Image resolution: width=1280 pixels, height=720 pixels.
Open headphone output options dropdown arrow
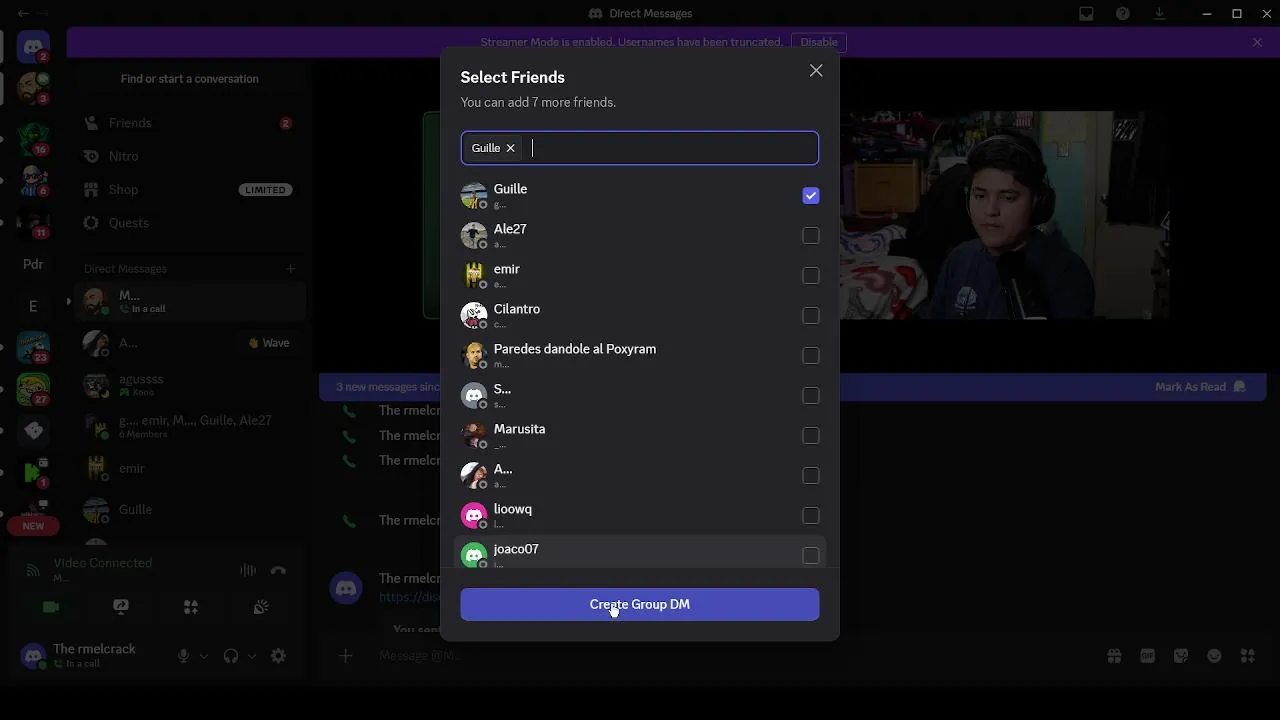(251, 656)
